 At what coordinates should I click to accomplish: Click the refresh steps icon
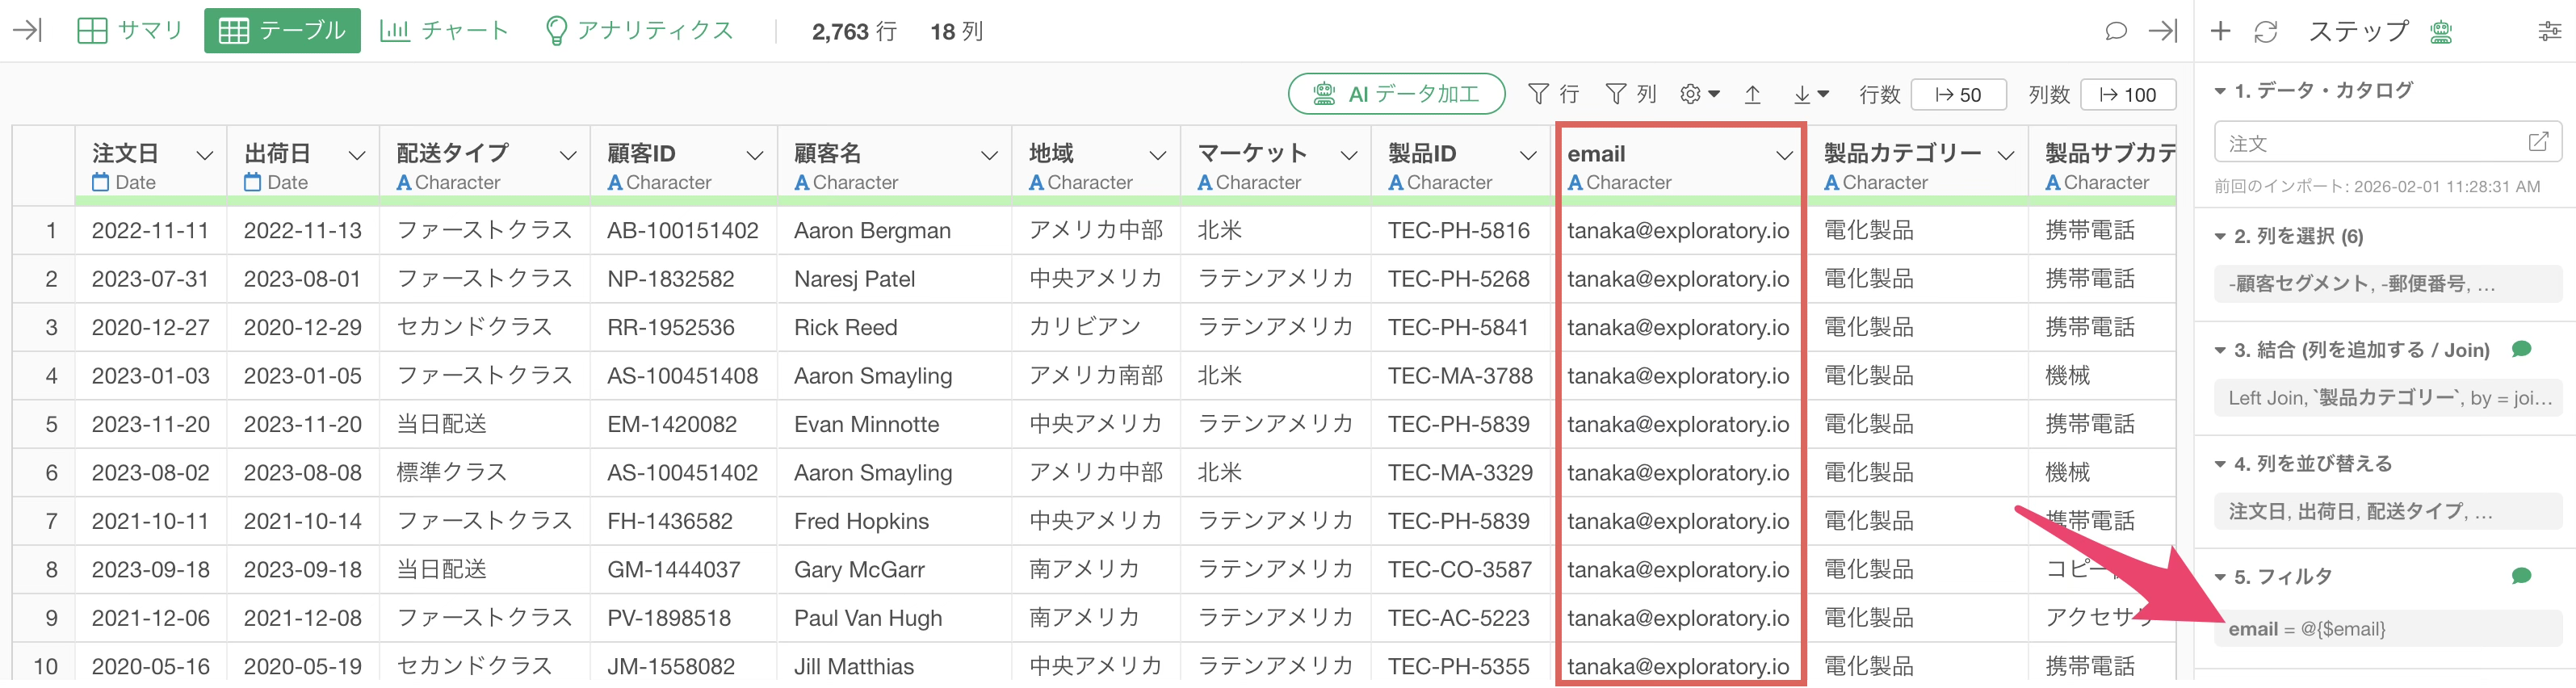tap(2265, 31)
